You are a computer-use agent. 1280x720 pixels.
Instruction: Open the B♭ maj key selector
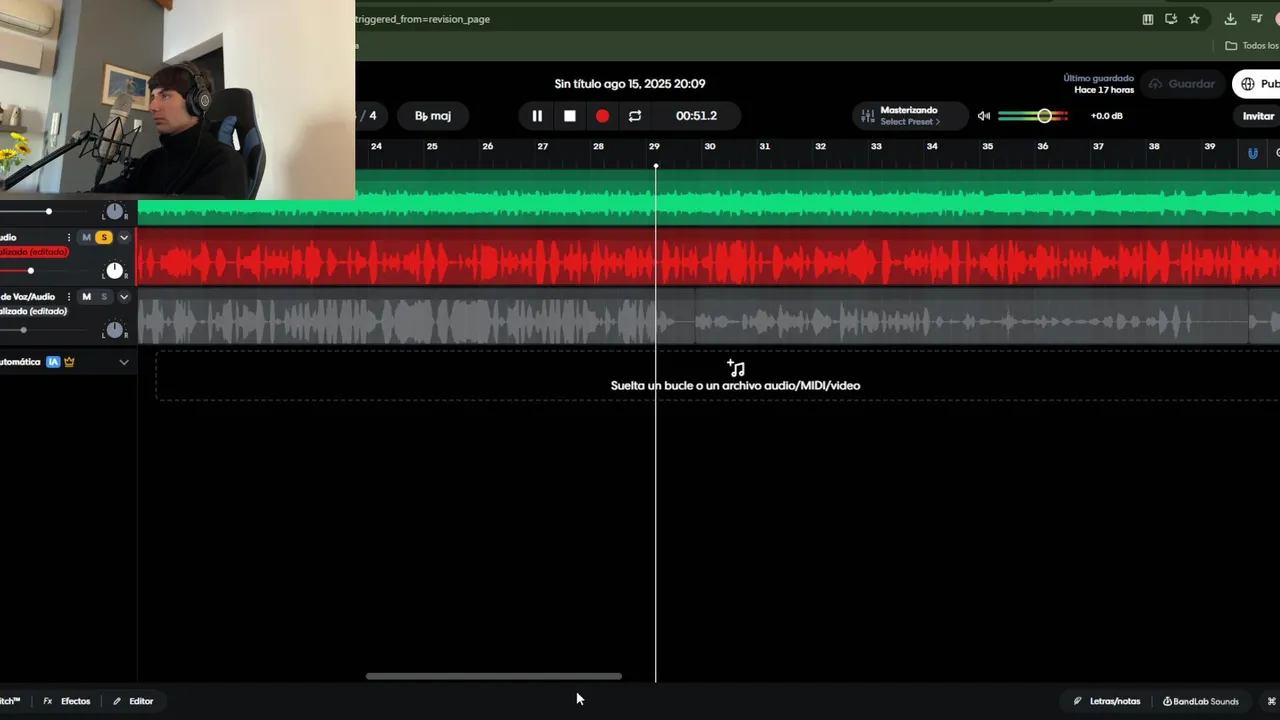coord(433,116)
